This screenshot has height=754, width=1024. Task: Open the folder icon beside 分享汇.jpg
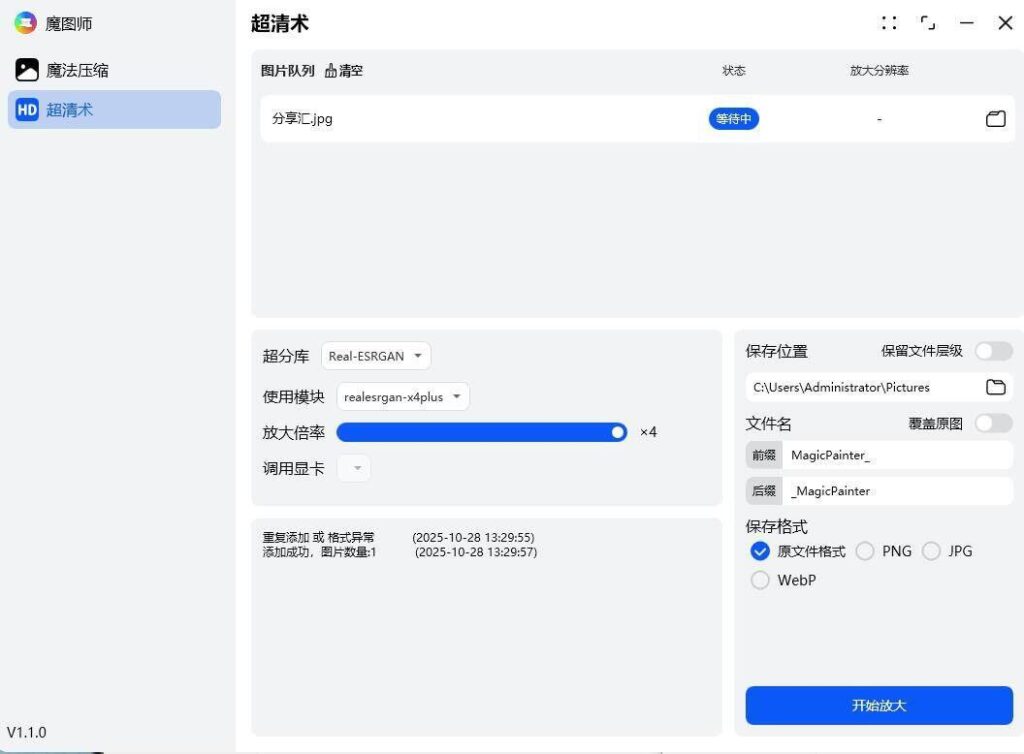995,118
